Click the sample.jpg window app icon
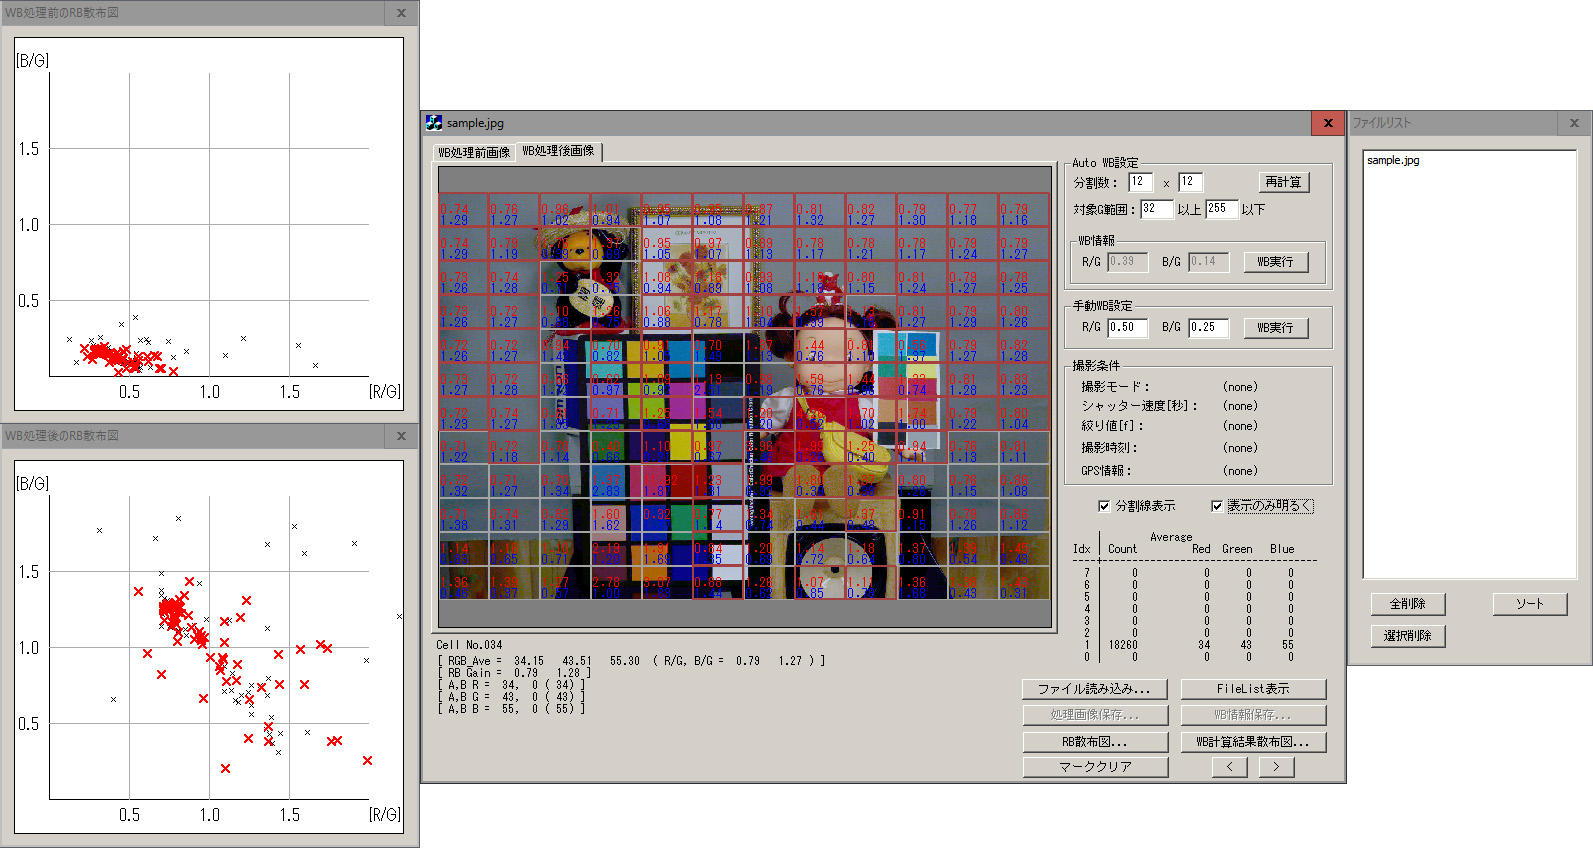The image size is (1593, 848). pos(433,123)
